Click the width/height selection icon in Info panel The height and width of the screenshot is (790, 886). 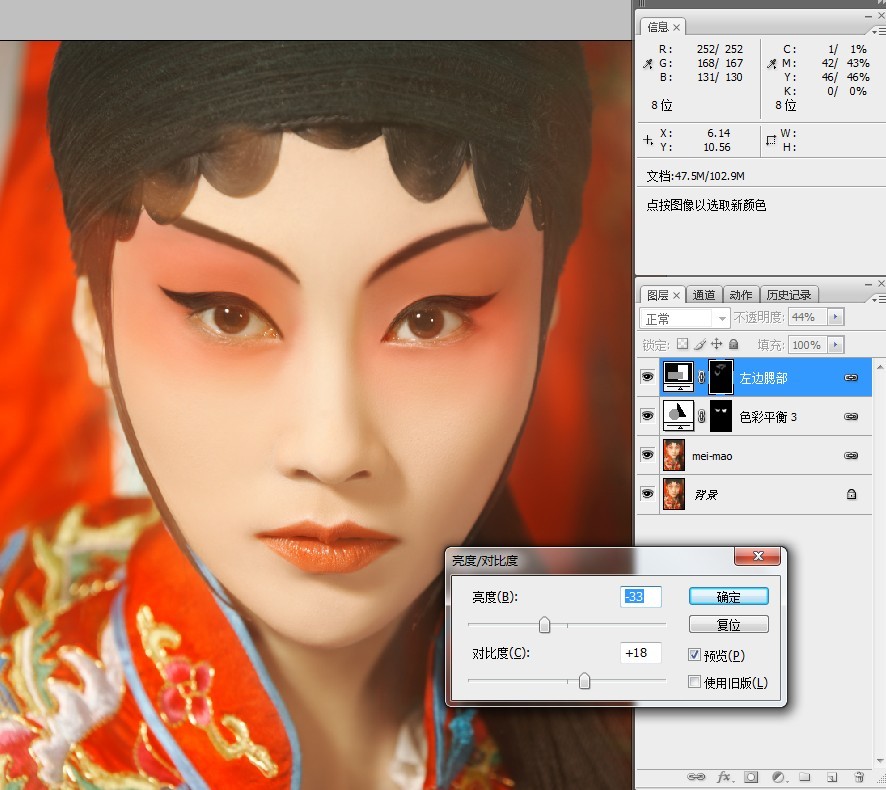771,140
